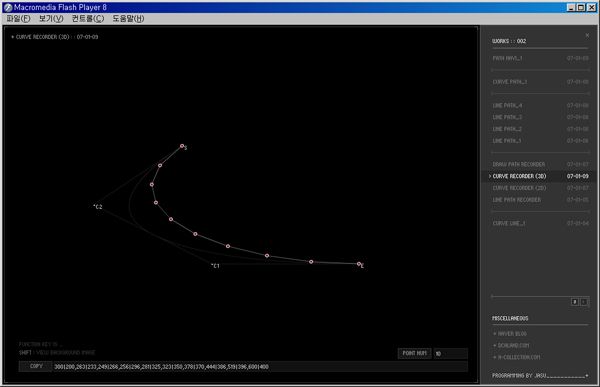Open the 파일(F) menu

[18, 18]
